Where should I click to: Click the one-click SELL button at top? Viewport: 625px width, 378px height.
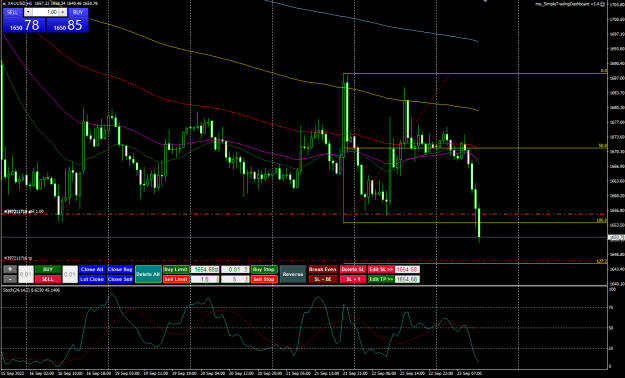tap(13, 12)
